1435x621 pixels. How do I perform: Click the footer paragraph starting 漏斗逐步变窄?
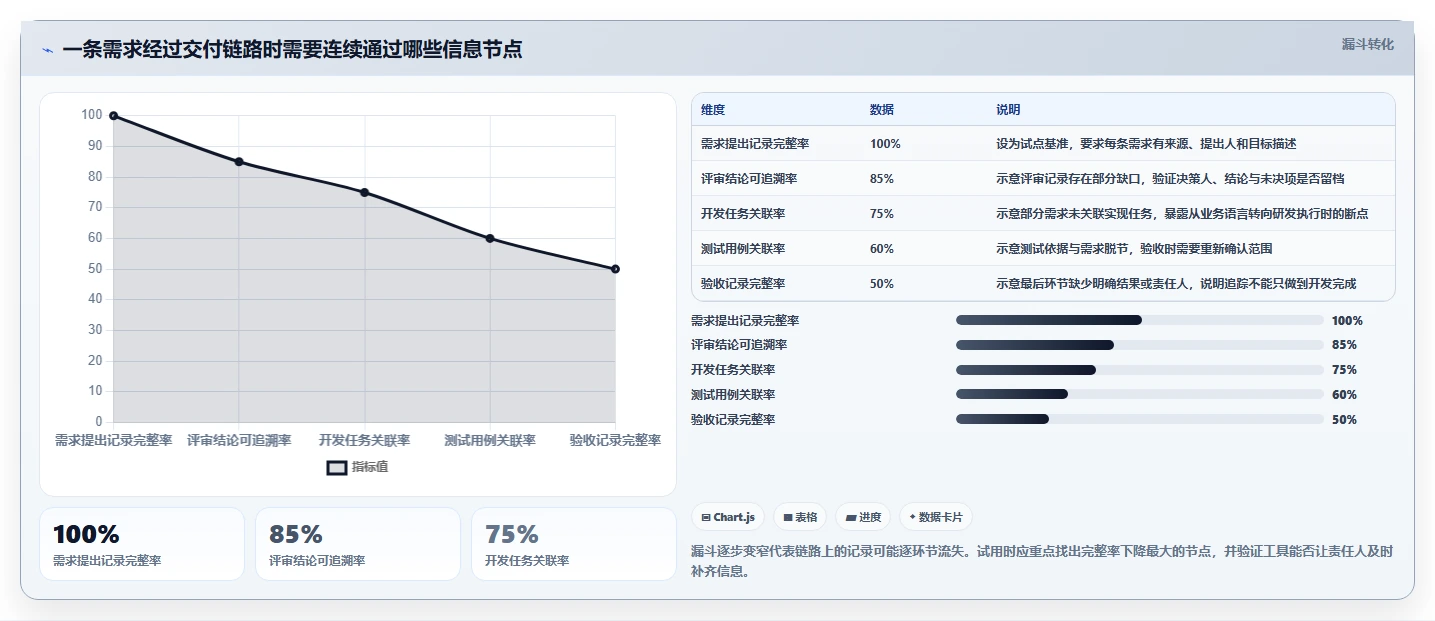(x=1042, y=562)
